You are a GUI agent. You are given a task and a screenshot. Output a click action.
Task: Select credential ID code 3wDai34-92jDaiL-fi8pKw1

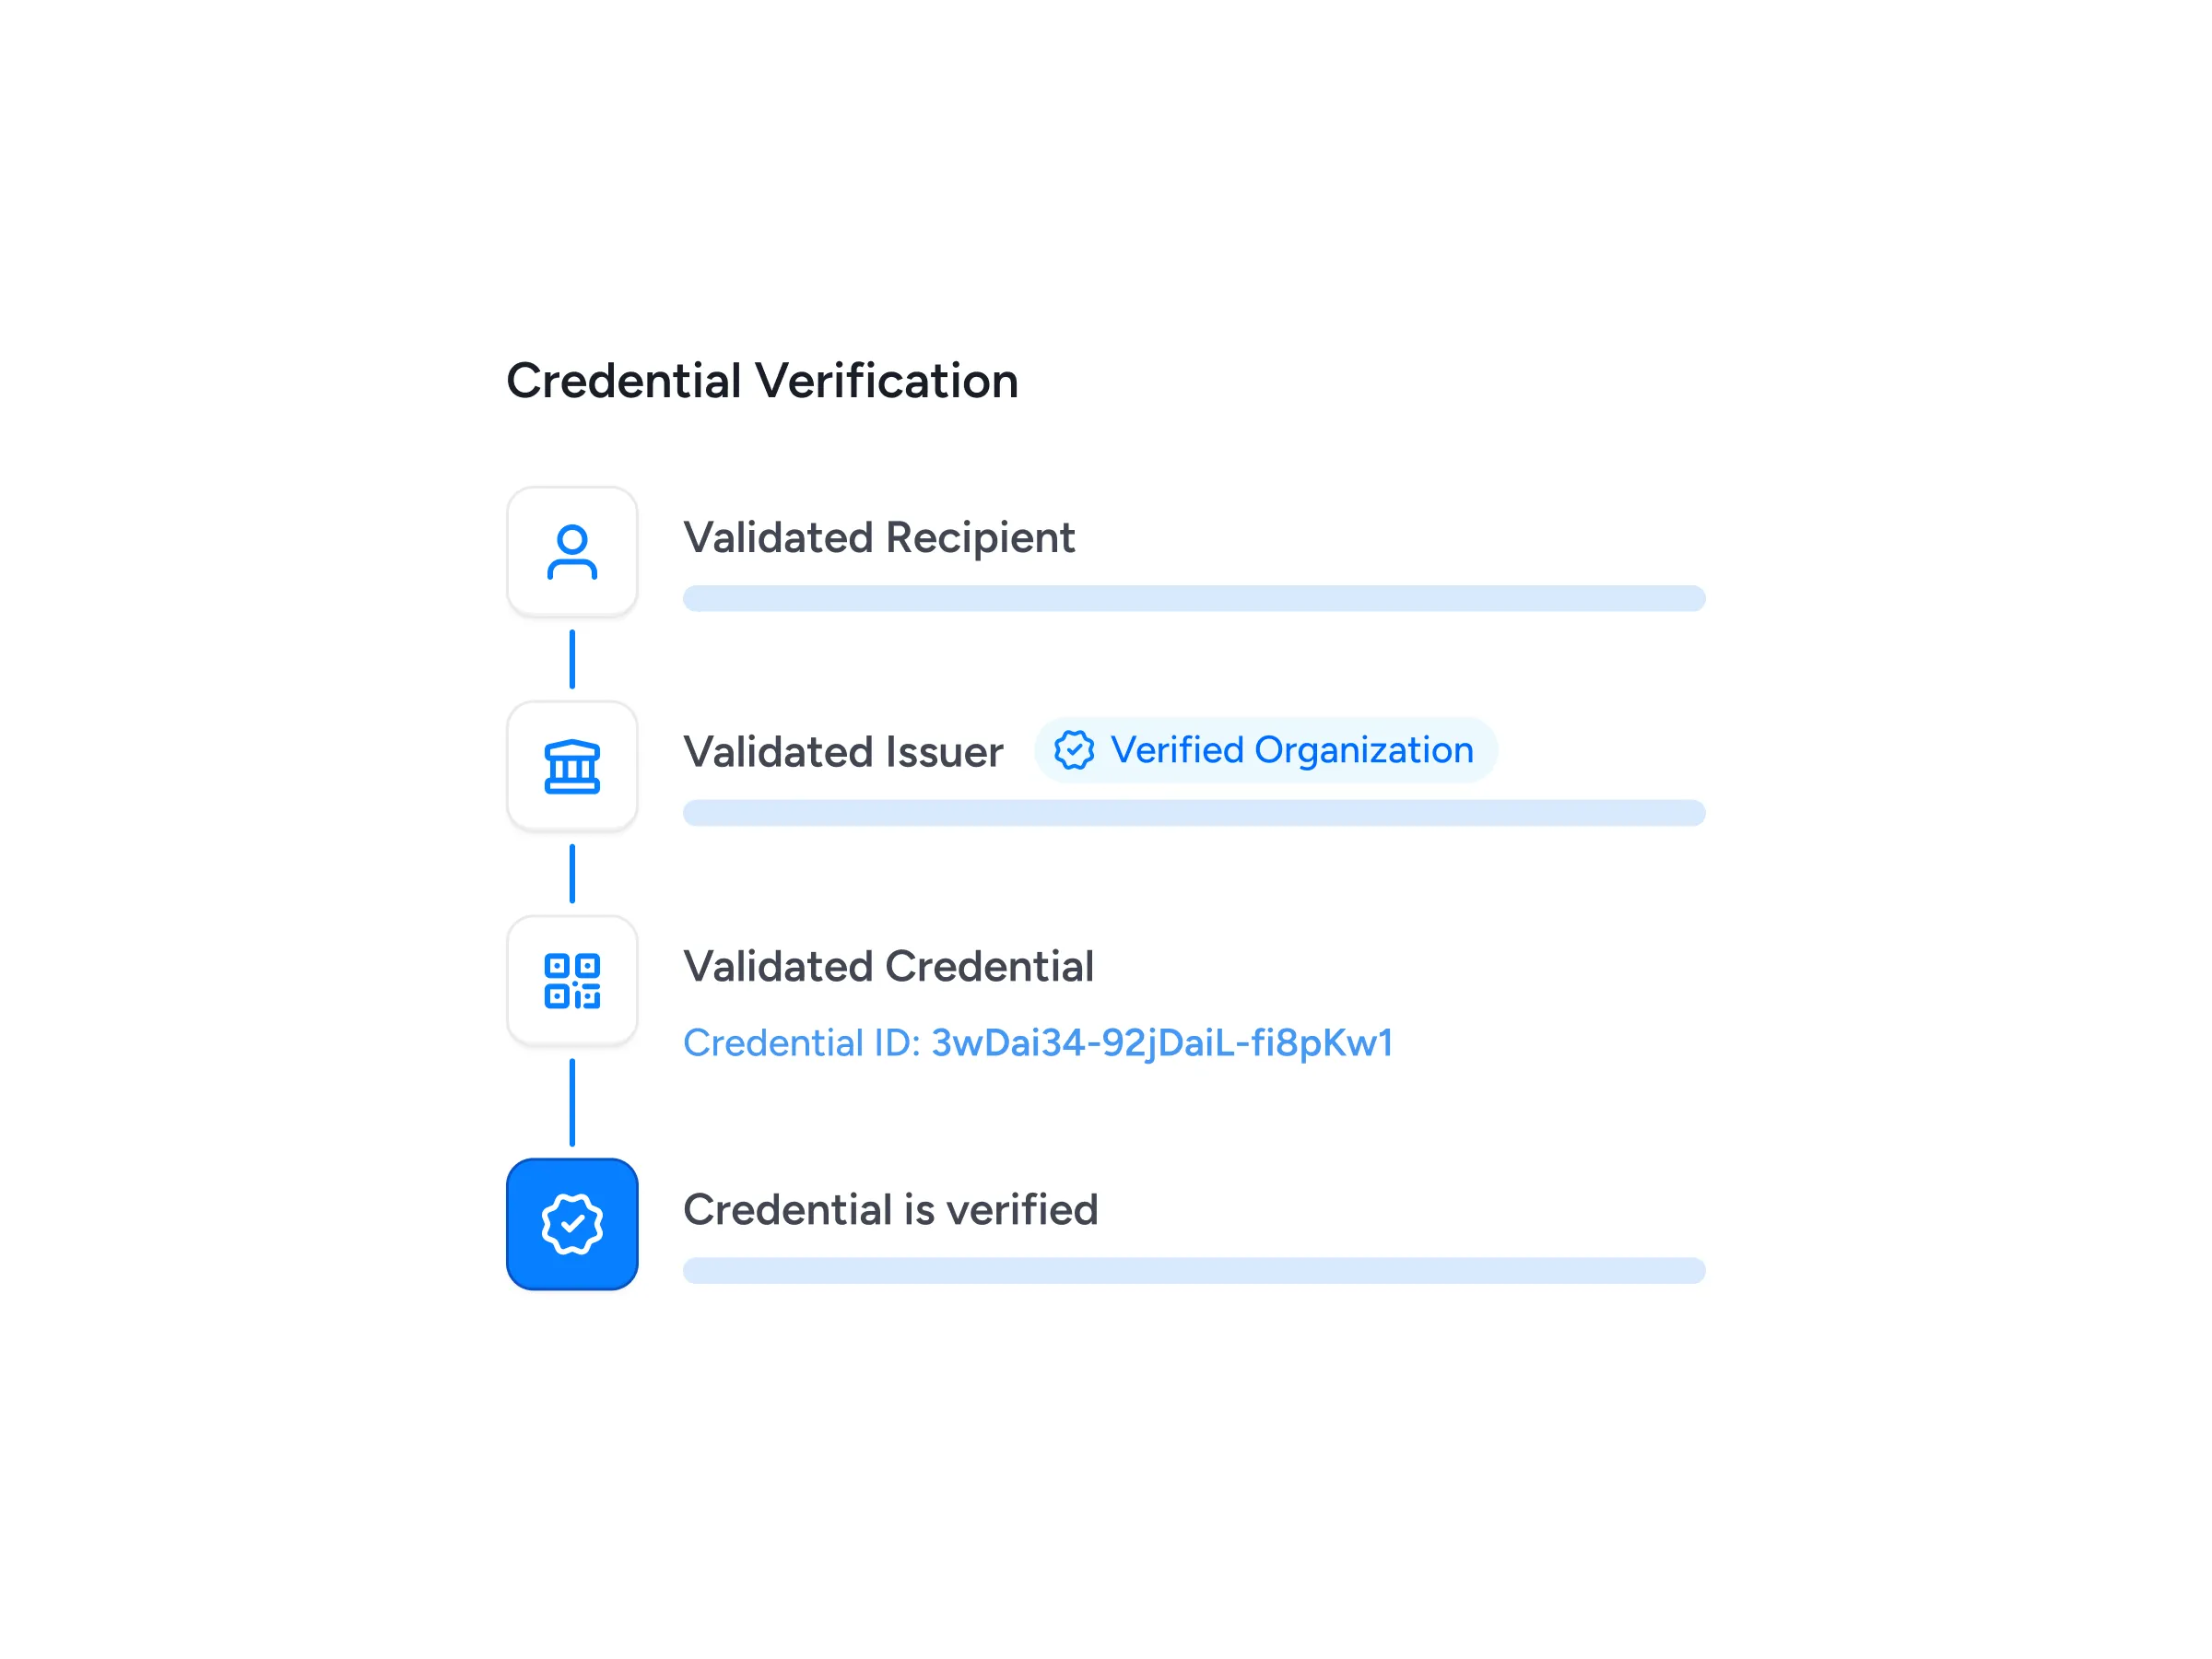point(1162,1043)
